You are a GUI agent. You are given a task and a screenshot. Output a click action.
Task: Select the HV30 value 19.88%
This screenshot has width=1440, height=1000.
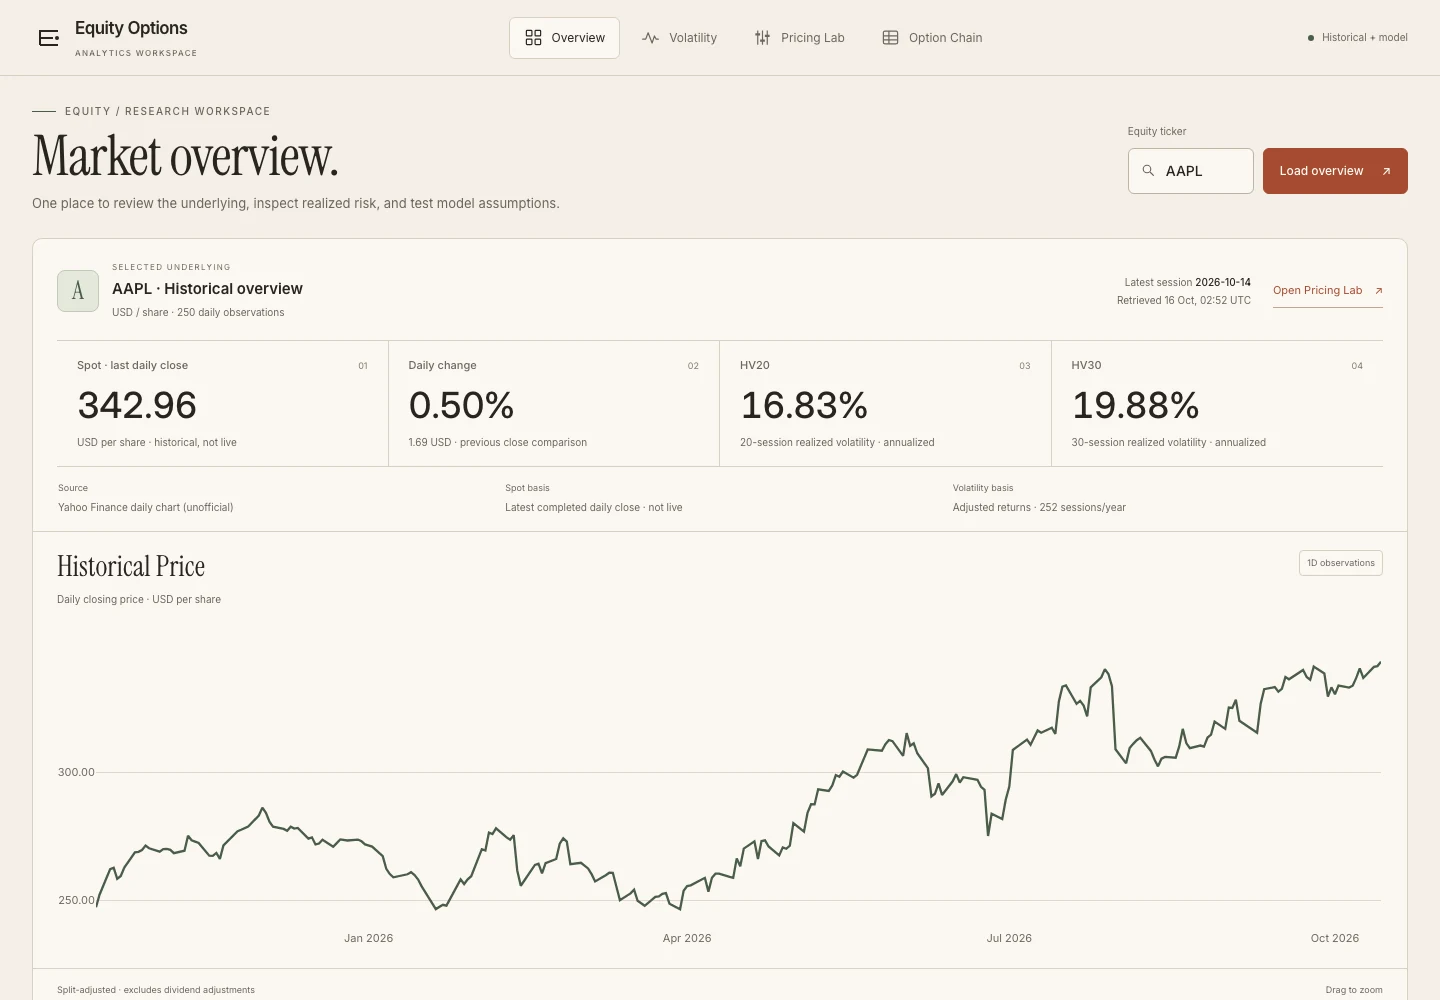coord(1135,405)
